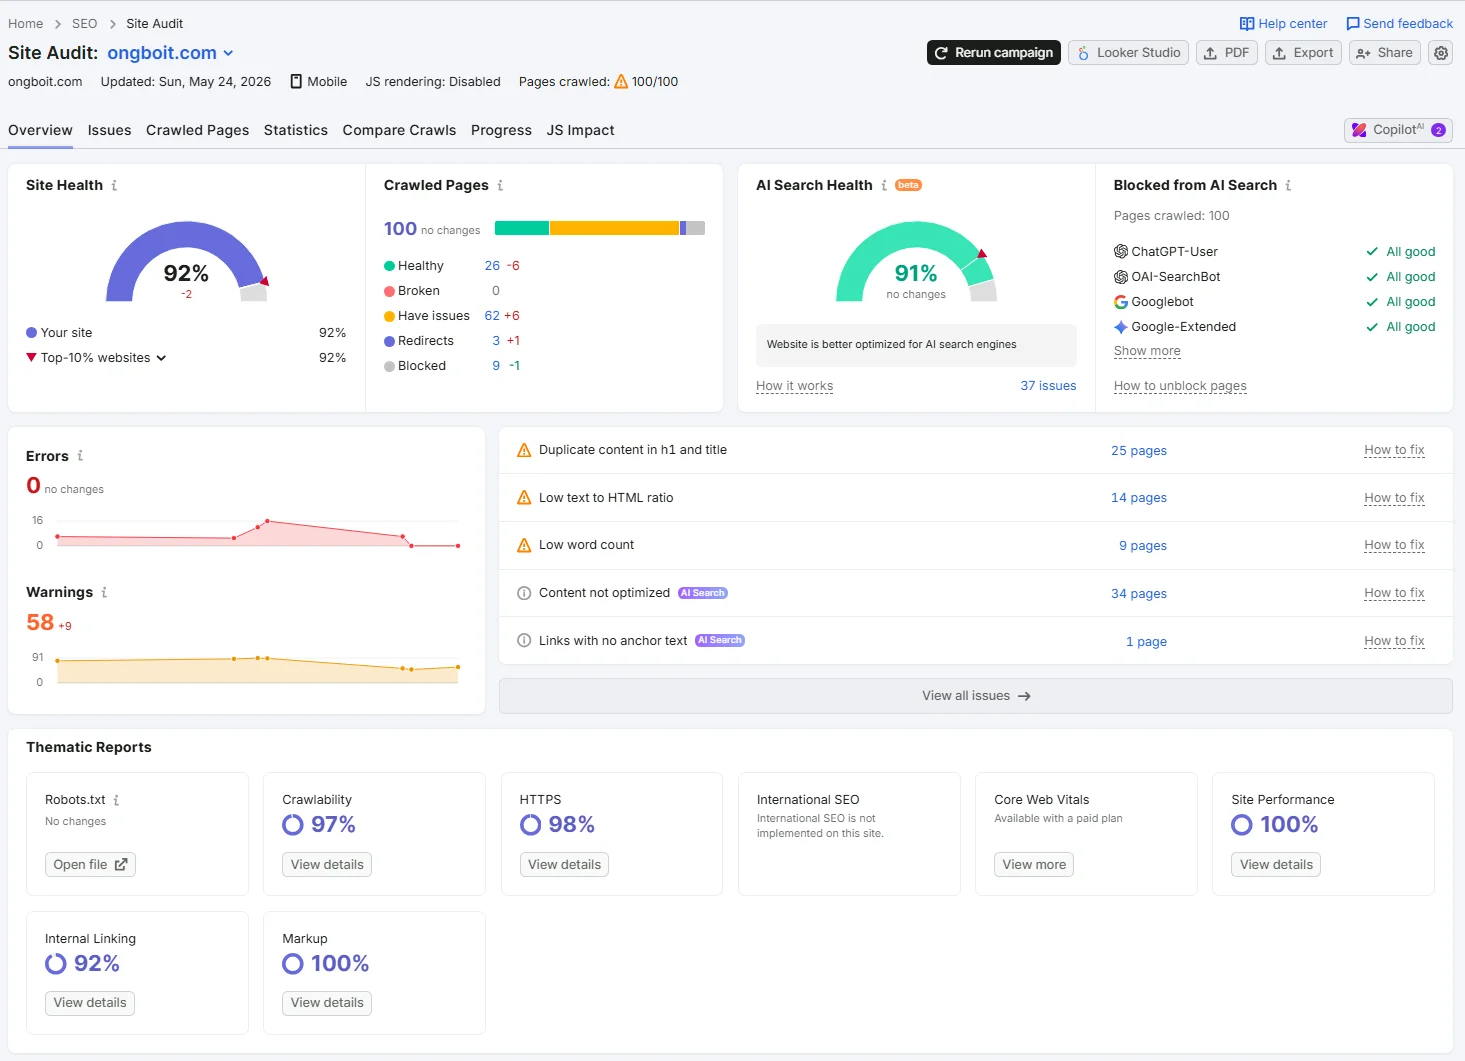Click AI Search badge on Links with no anchor text
This screenshot has width=1465, height=1061.
tap(720, 641)
